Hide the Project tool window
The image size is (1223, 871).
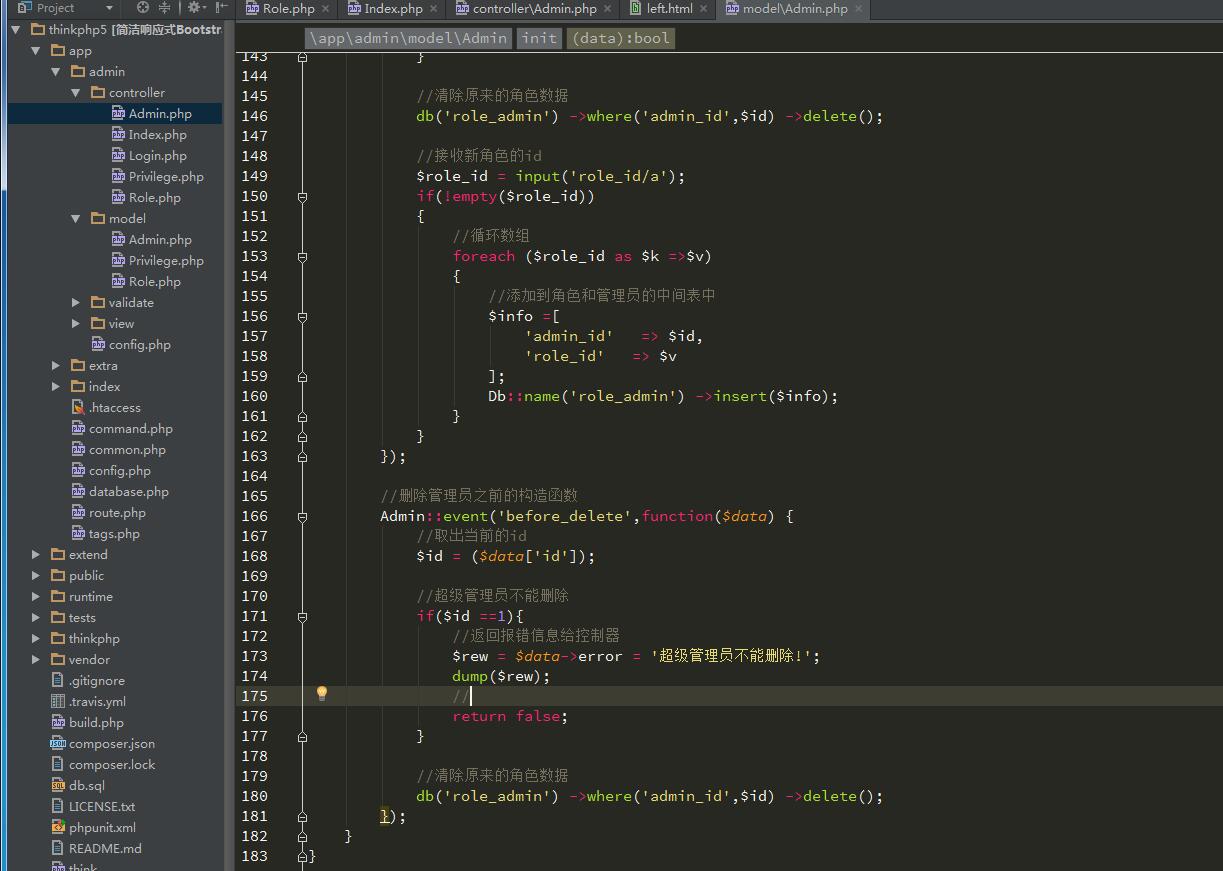pyautogui.click(x=220, y=8)
